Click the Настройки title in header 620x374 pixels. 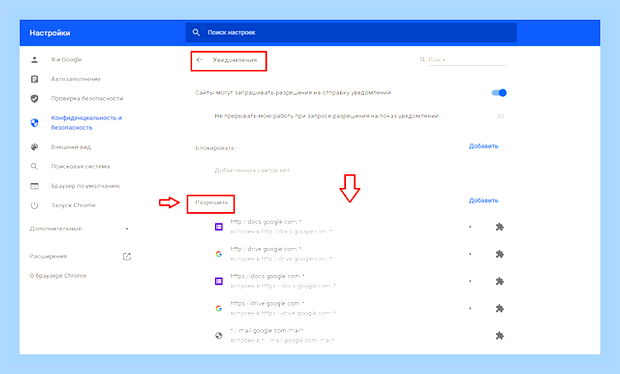pos(50,33)
